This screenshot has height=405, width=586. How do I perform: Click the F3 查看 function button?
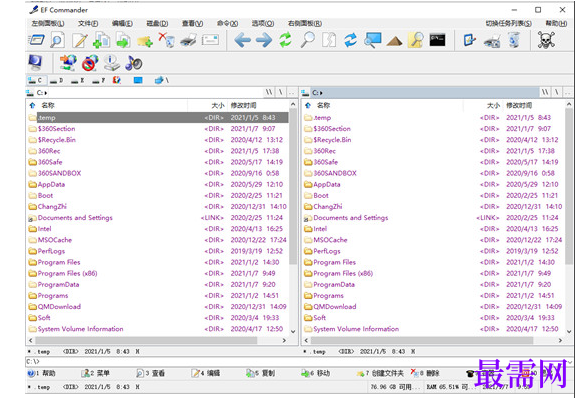point(151,373)
